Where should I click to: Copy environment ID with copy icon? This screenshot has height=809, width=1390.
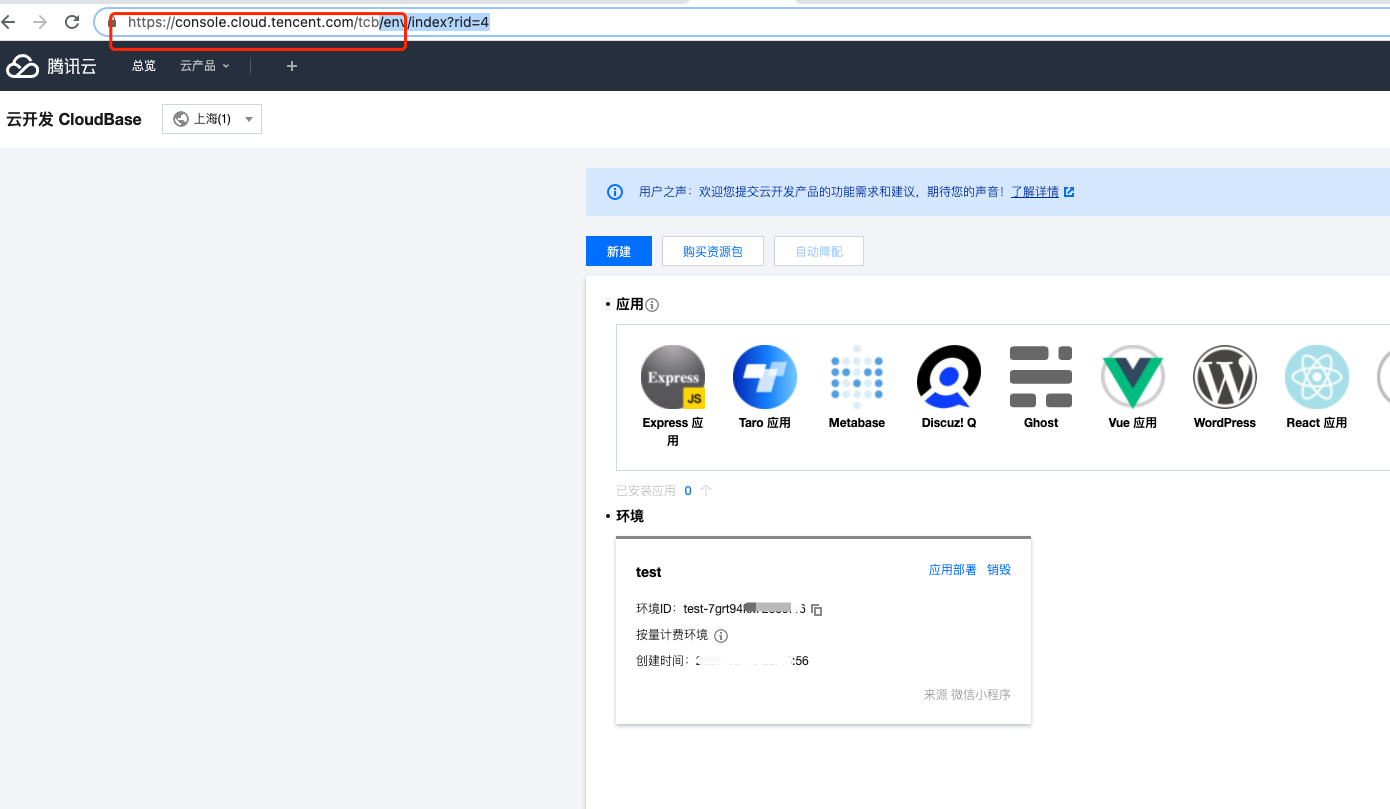816,609
